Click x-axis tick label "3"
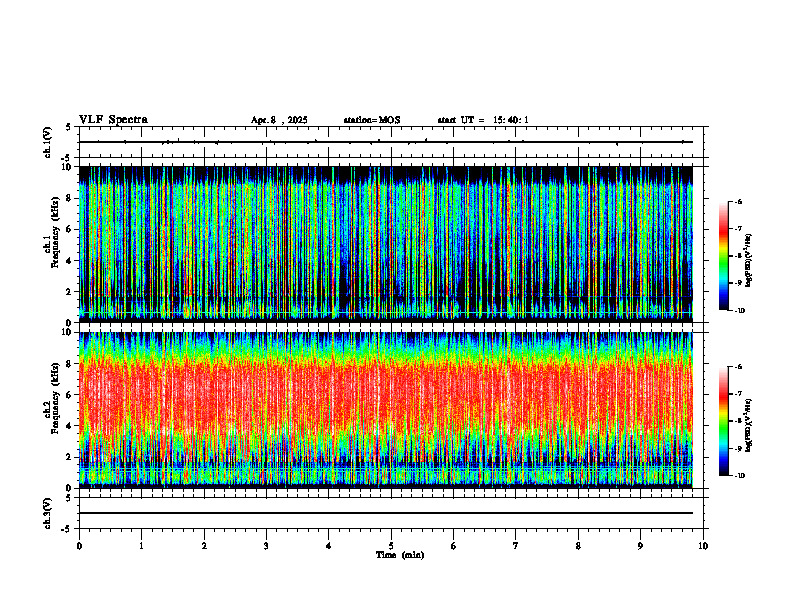The height and width of the screenshot is (612, 792). pos(266,546)
